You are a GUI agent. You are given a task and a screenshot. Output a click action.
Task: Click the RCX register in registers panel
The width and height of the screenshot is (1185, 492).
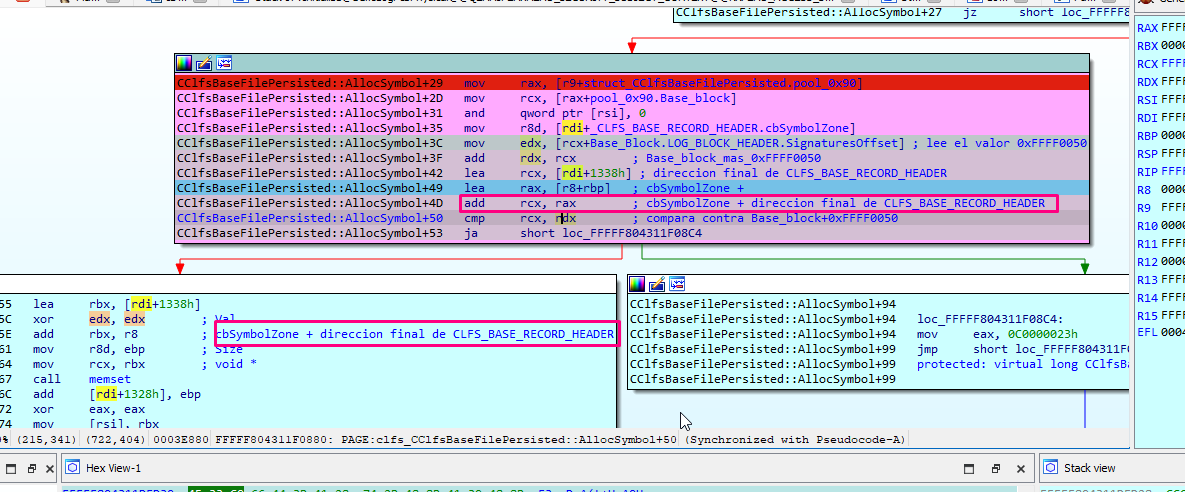1148,63
